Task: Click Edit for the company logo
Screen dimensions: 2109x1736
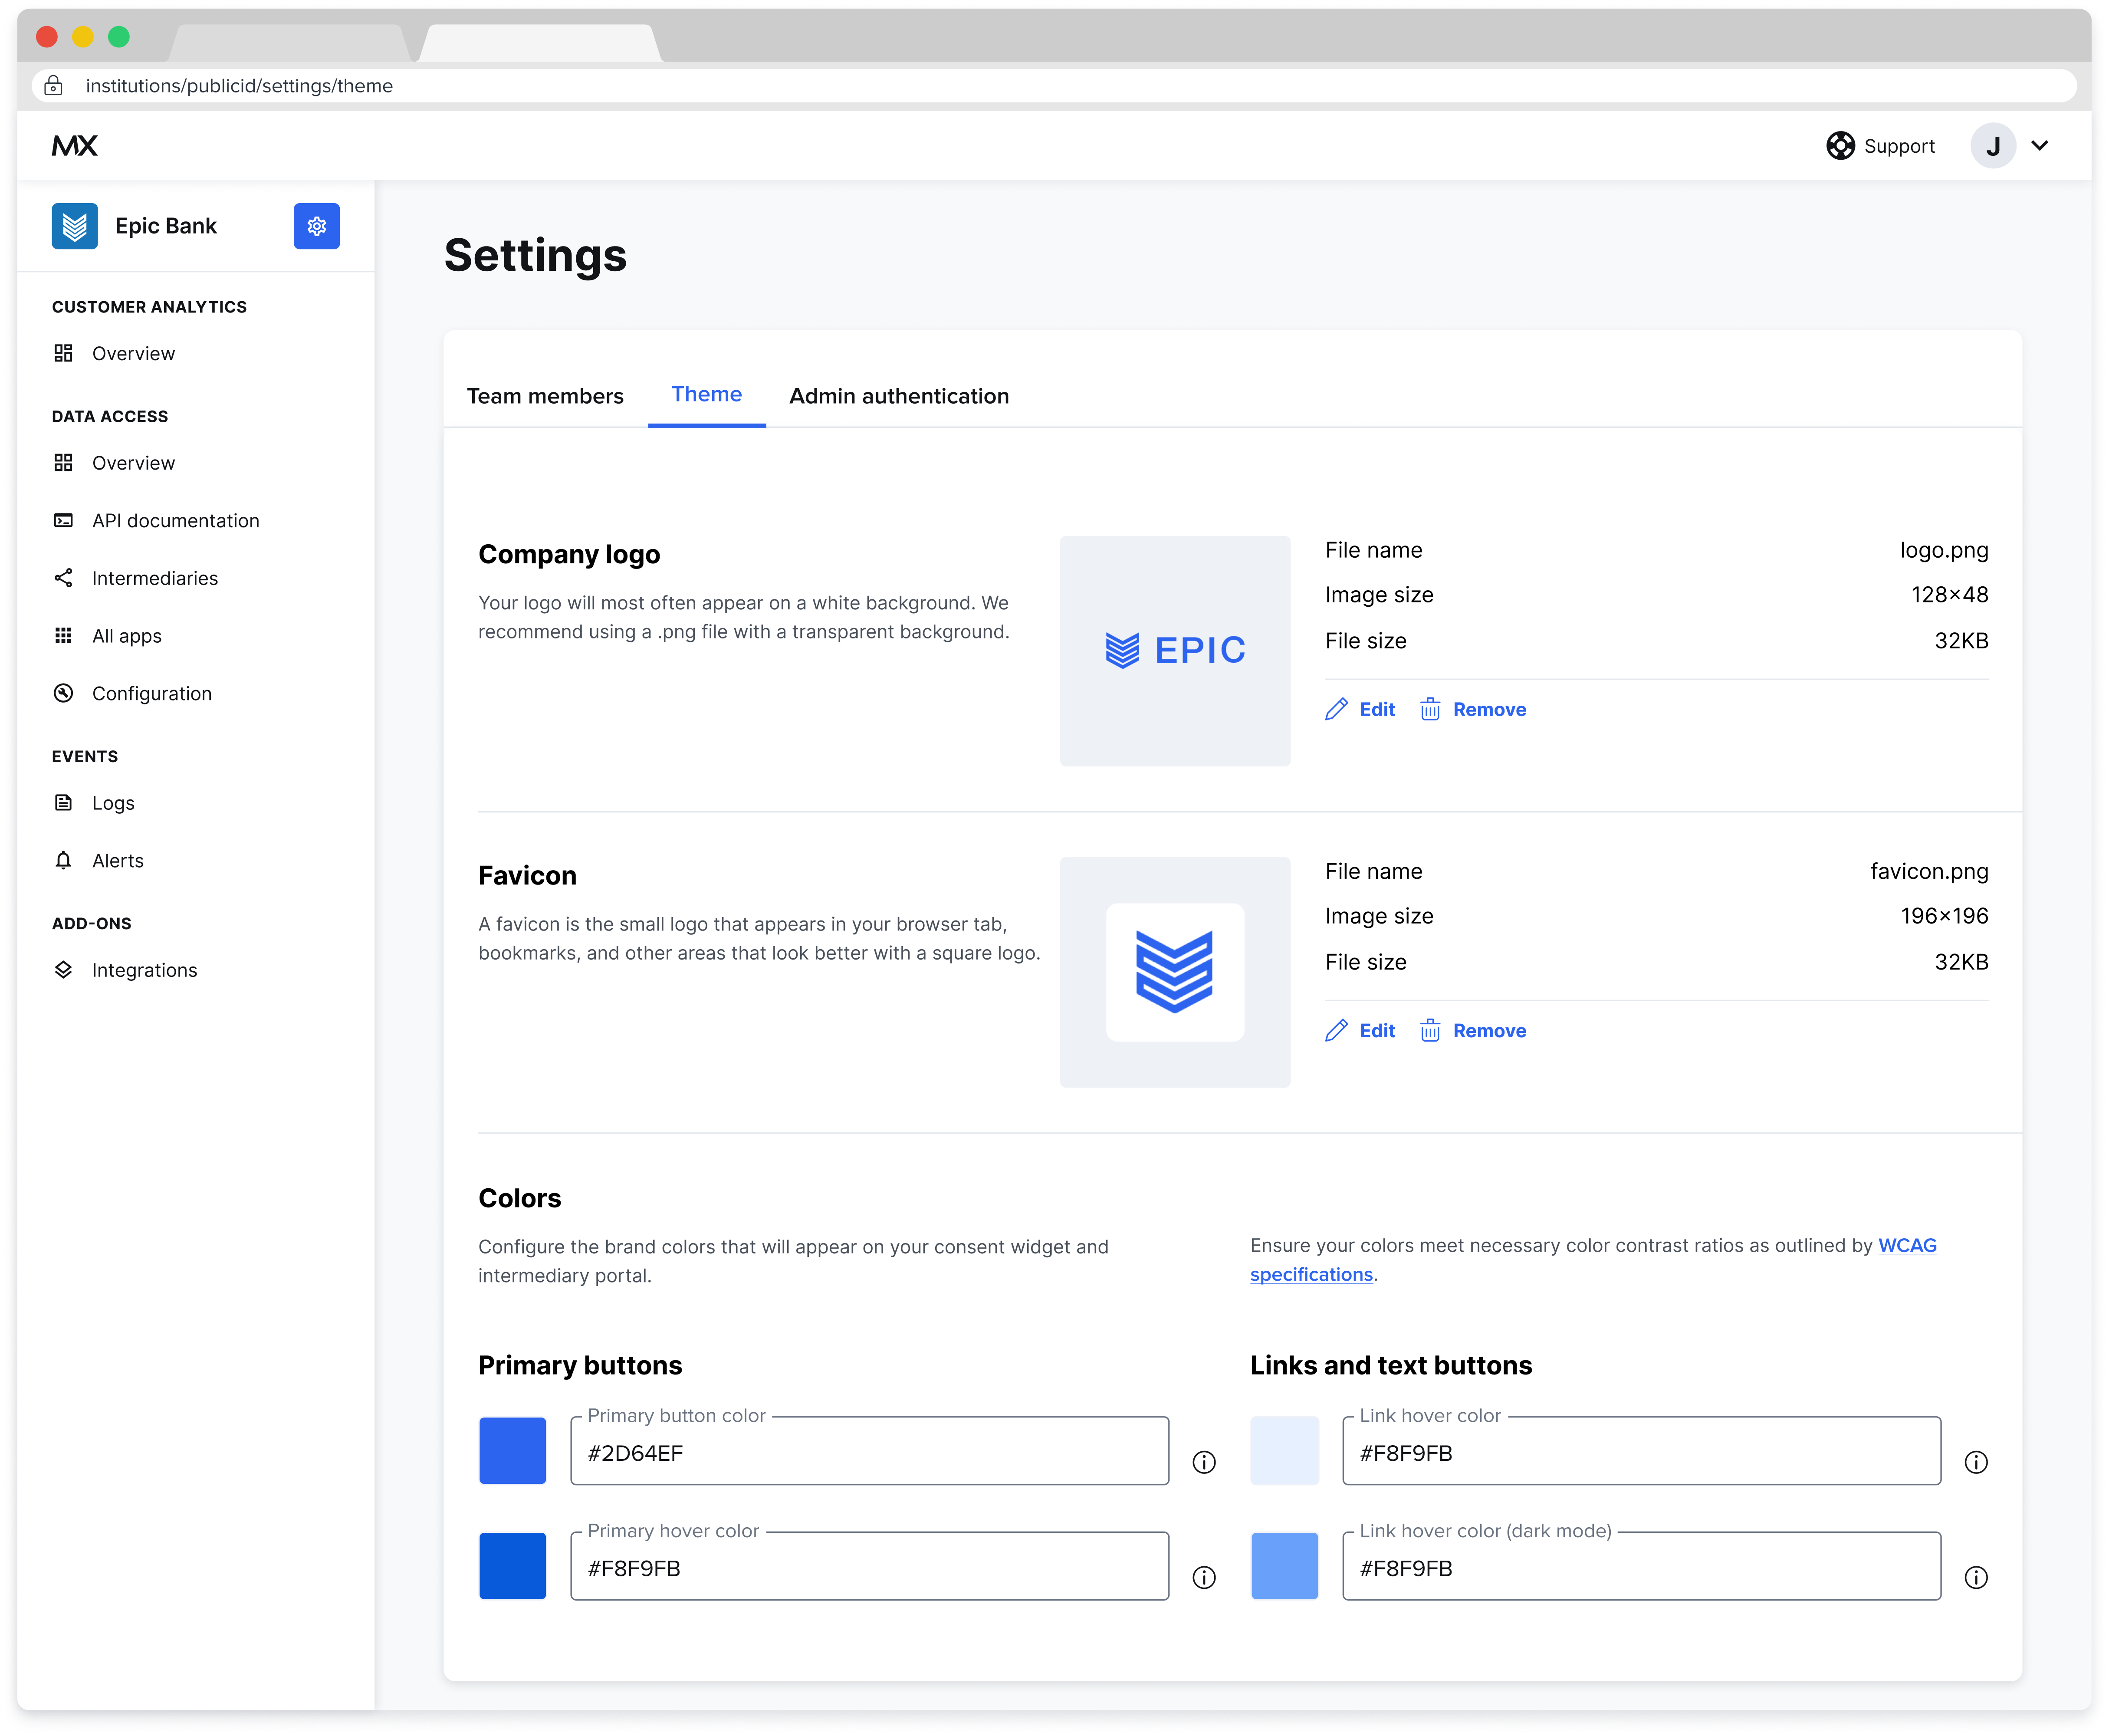Action: [x=1376, y=709]
